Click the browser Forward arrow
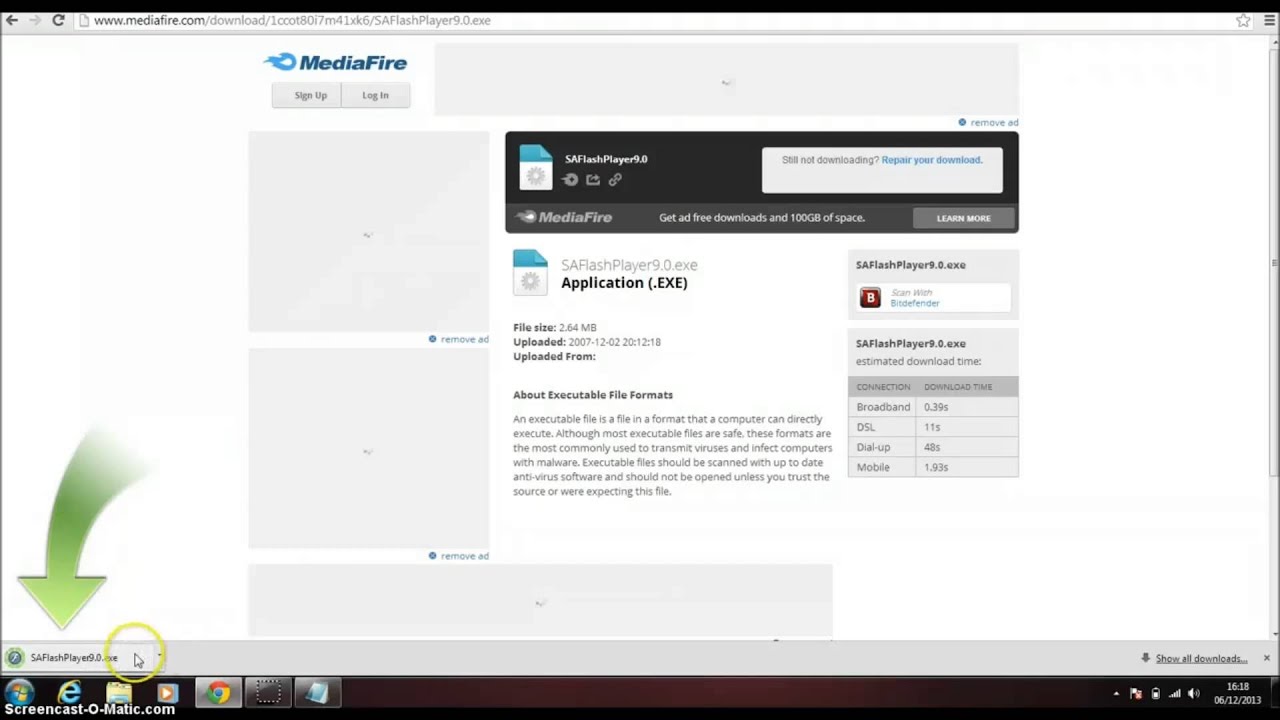Viewport: 1280px width, 720px height. 35,20
